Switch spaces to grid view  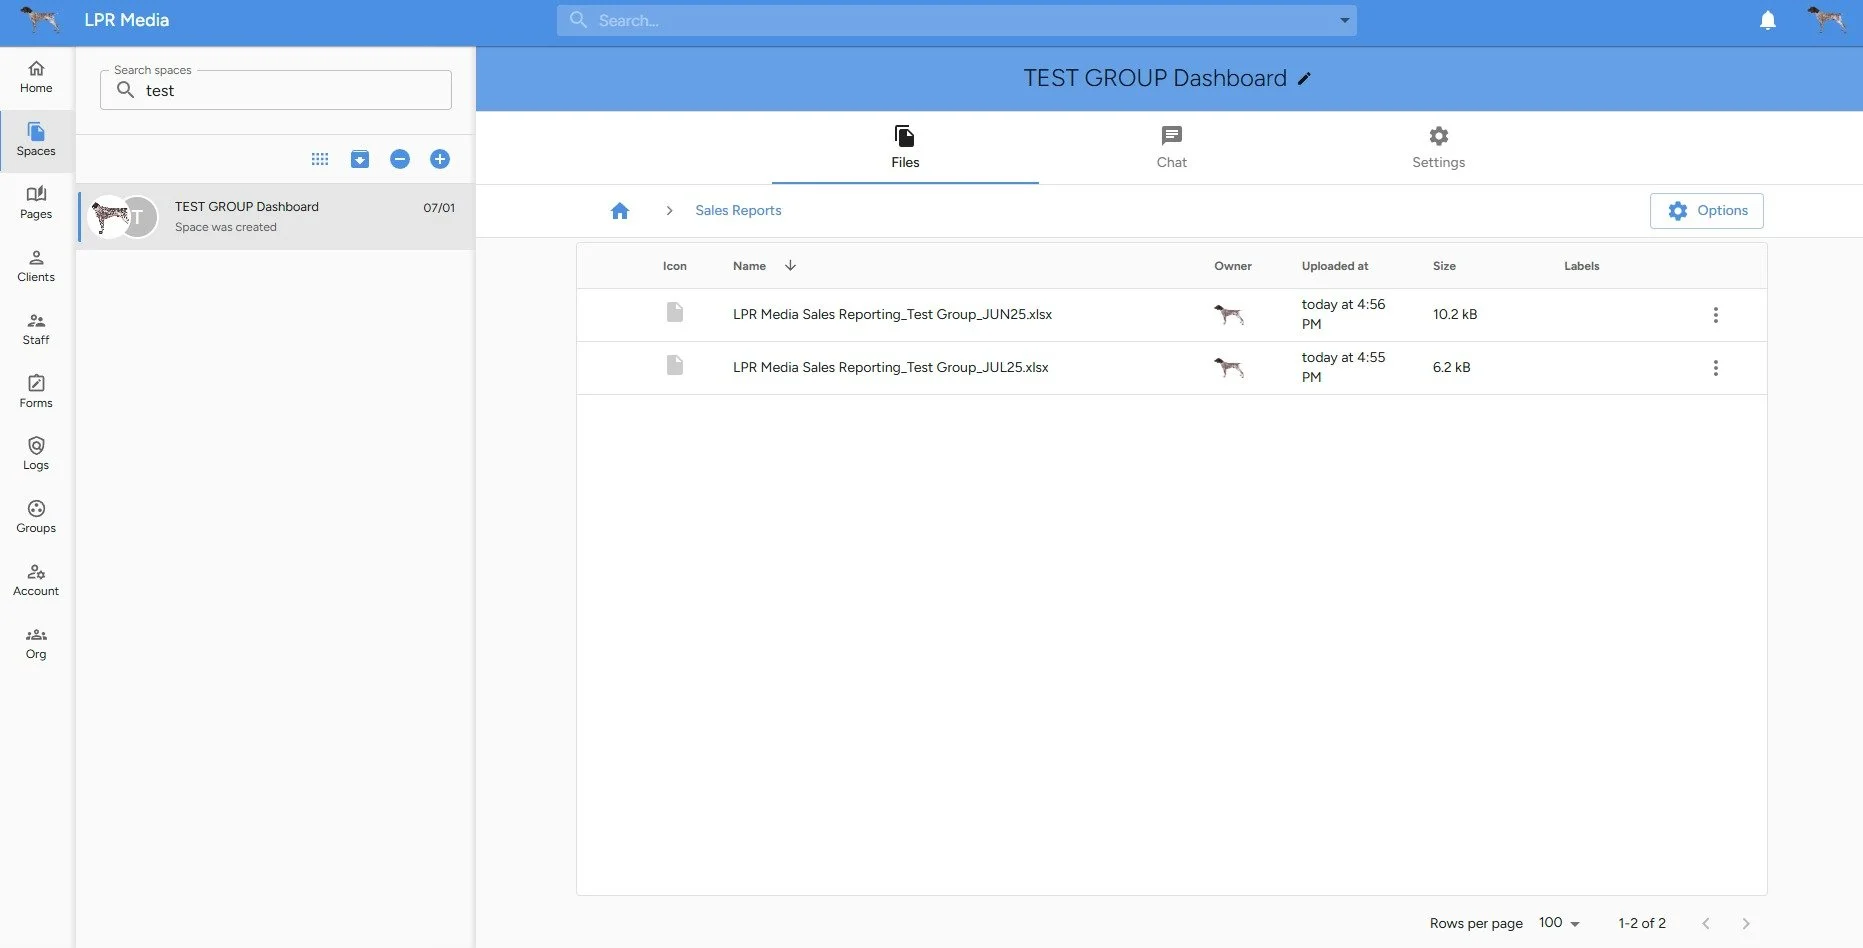click(320, 159)
